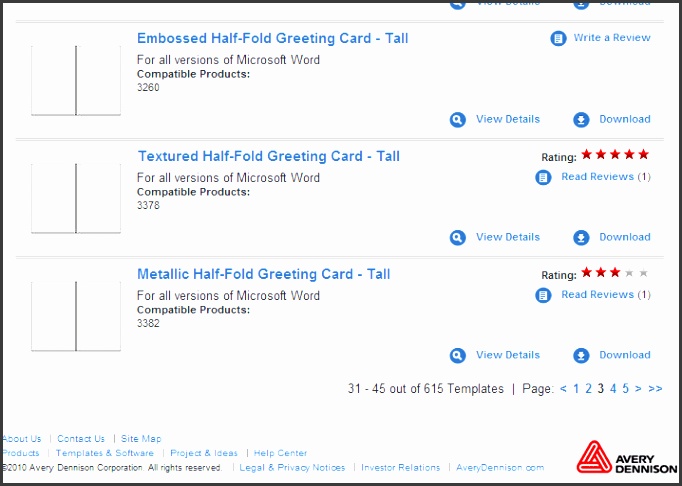Screen dimensions: 682x486
Task: Open Products footer link
Action: tap(21, 453)
